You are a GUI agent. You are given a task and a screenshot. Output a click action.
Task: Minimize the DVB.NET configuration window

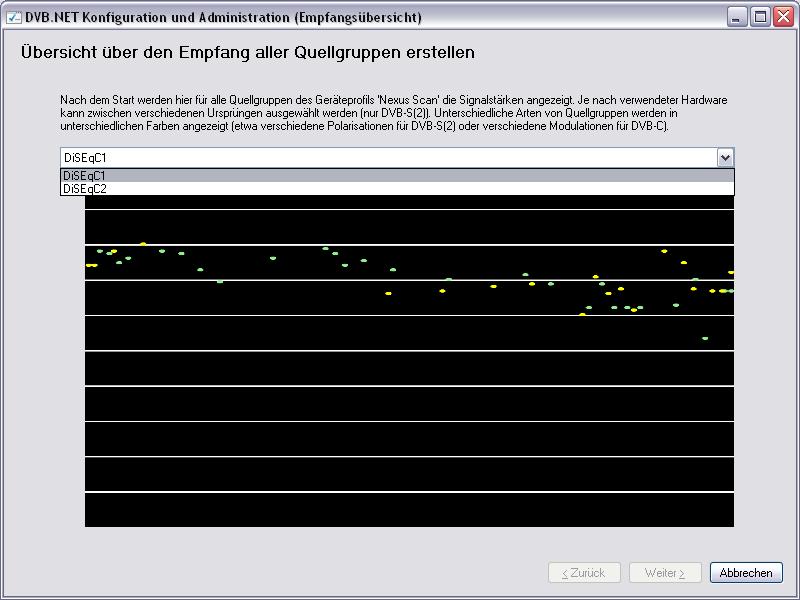click(x=737, y=17)
